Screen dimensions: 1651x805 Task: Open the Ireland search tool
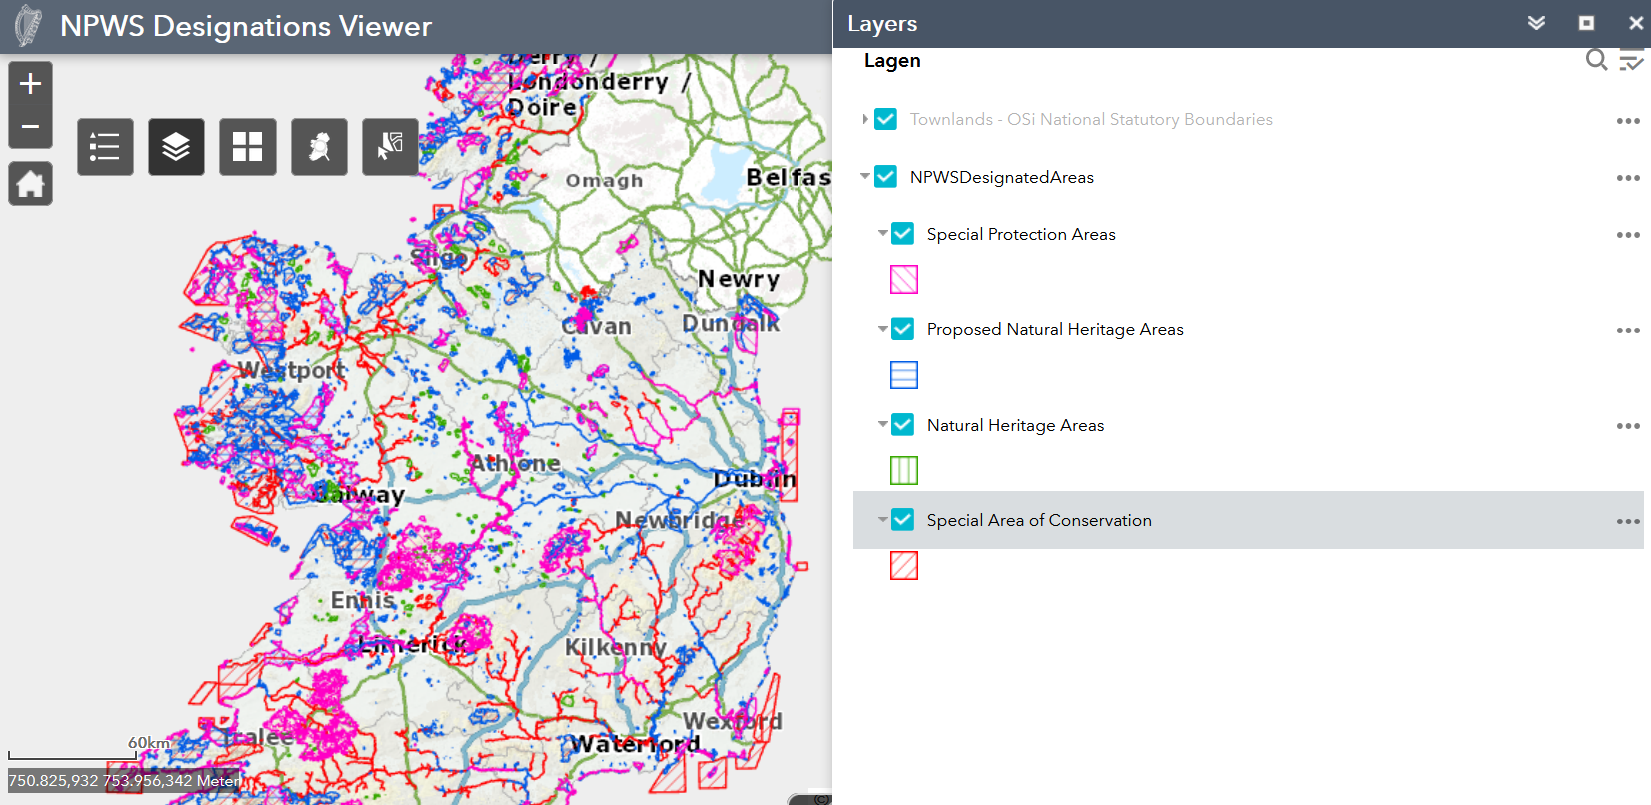319,147
